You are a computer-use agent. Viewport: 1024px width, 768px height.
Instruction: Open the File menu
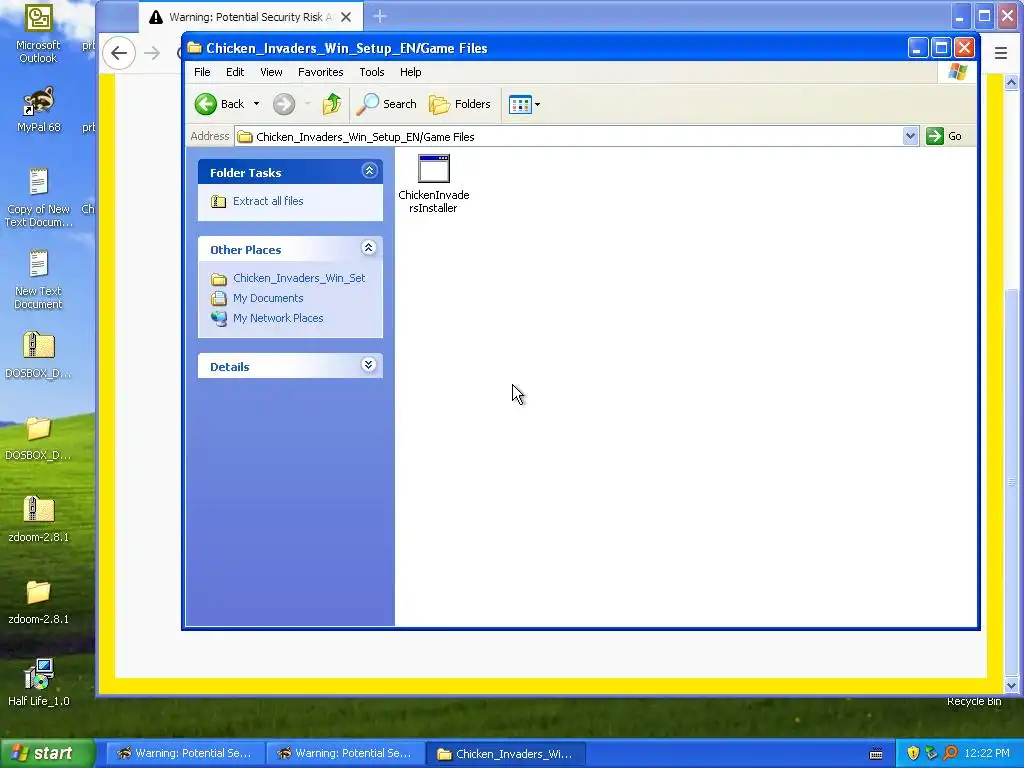coord(202,72)
